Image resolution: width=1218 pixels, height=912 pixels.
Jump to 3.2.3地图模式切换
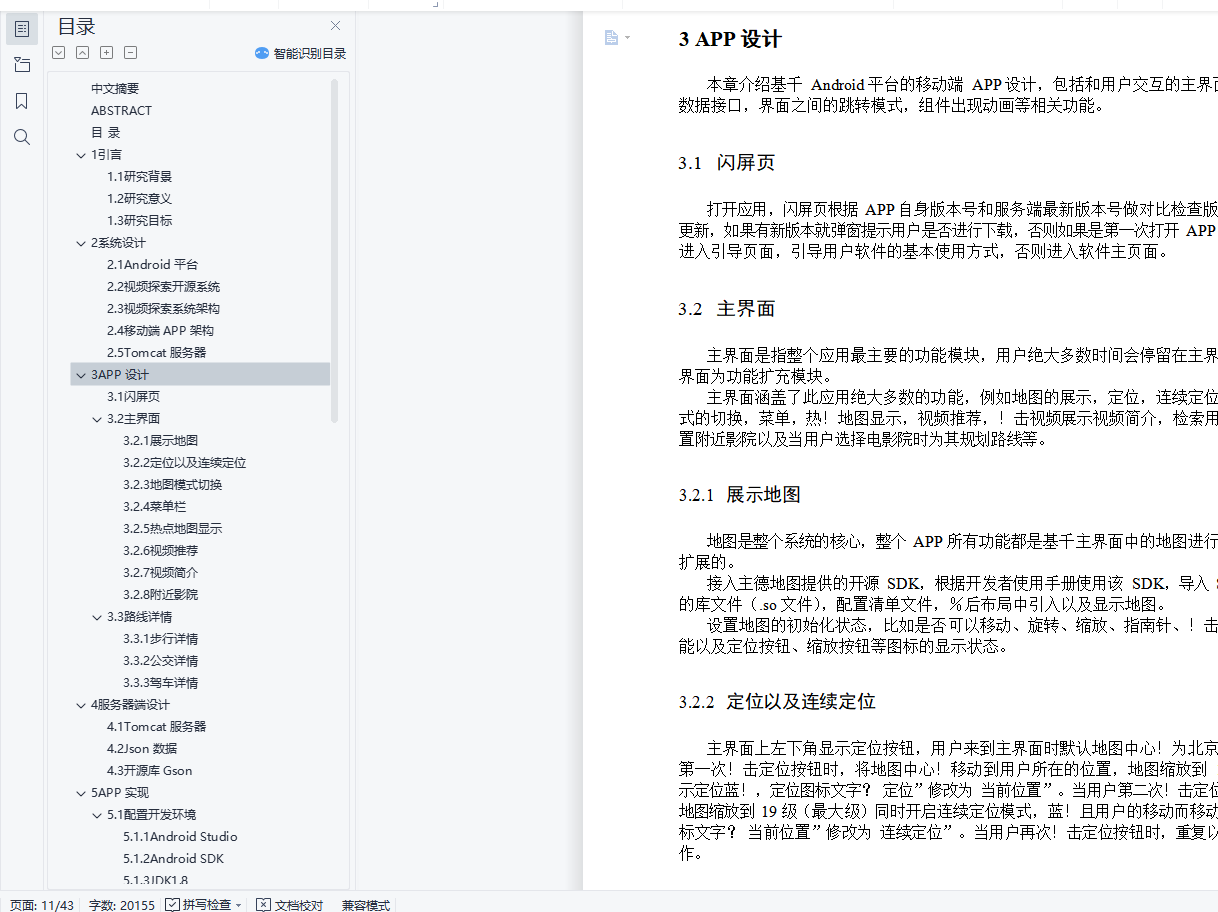[x=172, y=484]
